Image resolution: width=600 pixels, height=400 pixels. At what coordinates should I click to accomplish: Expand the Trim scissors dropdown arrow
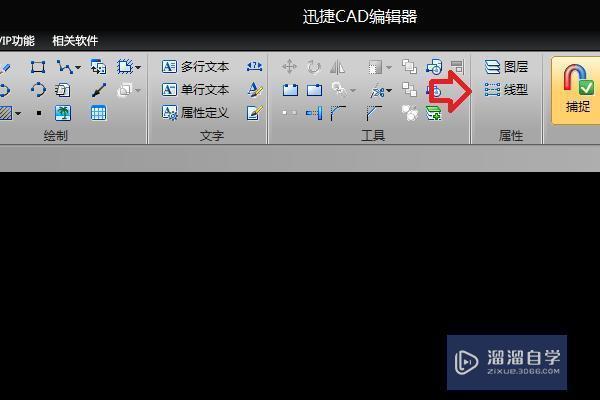(x=389, y=91)
